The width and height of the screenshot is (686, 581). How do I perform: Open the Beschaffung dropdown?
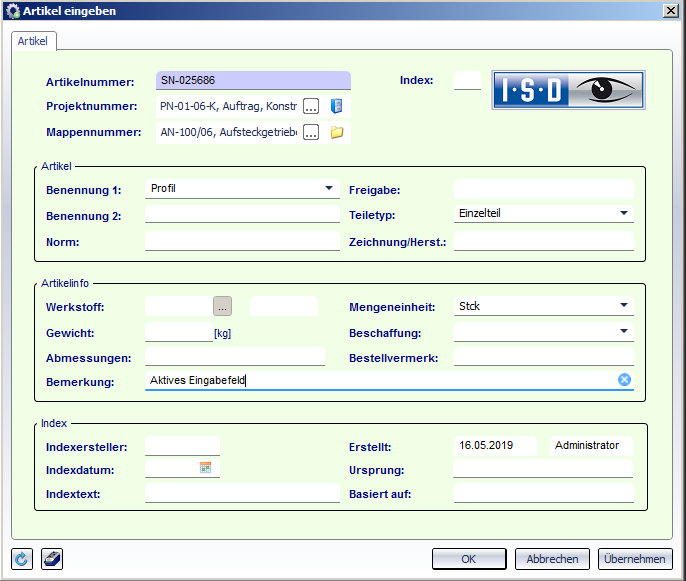(x=623, y=331)
